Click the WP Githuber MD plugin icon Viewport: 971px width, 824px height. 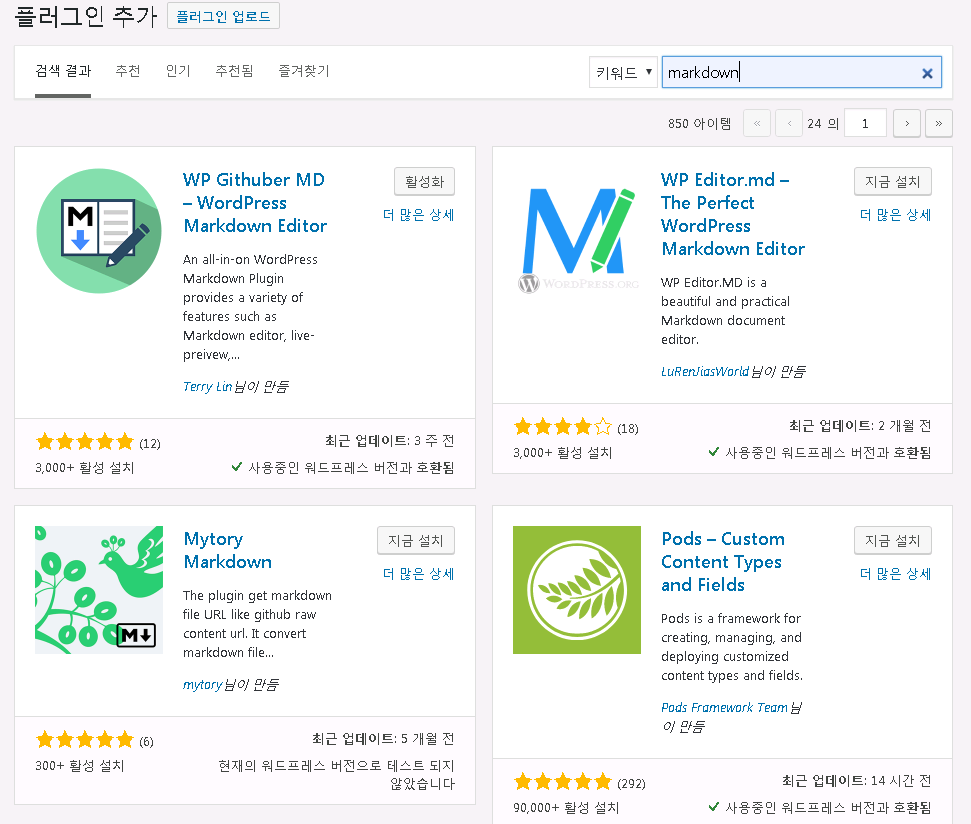click(x=99, y=231)
